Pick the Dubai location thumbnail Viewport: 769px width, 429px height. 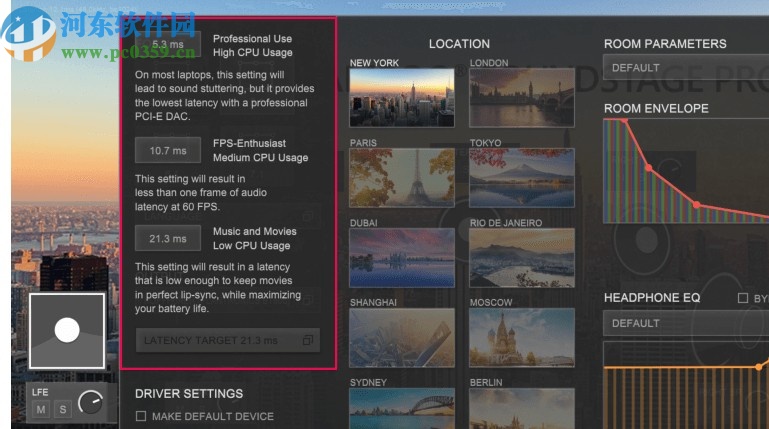tap(402, 257)
